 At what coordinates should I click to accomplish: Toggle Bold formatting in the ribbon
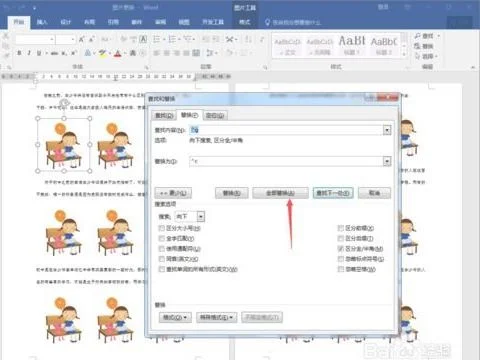(19, 53)
